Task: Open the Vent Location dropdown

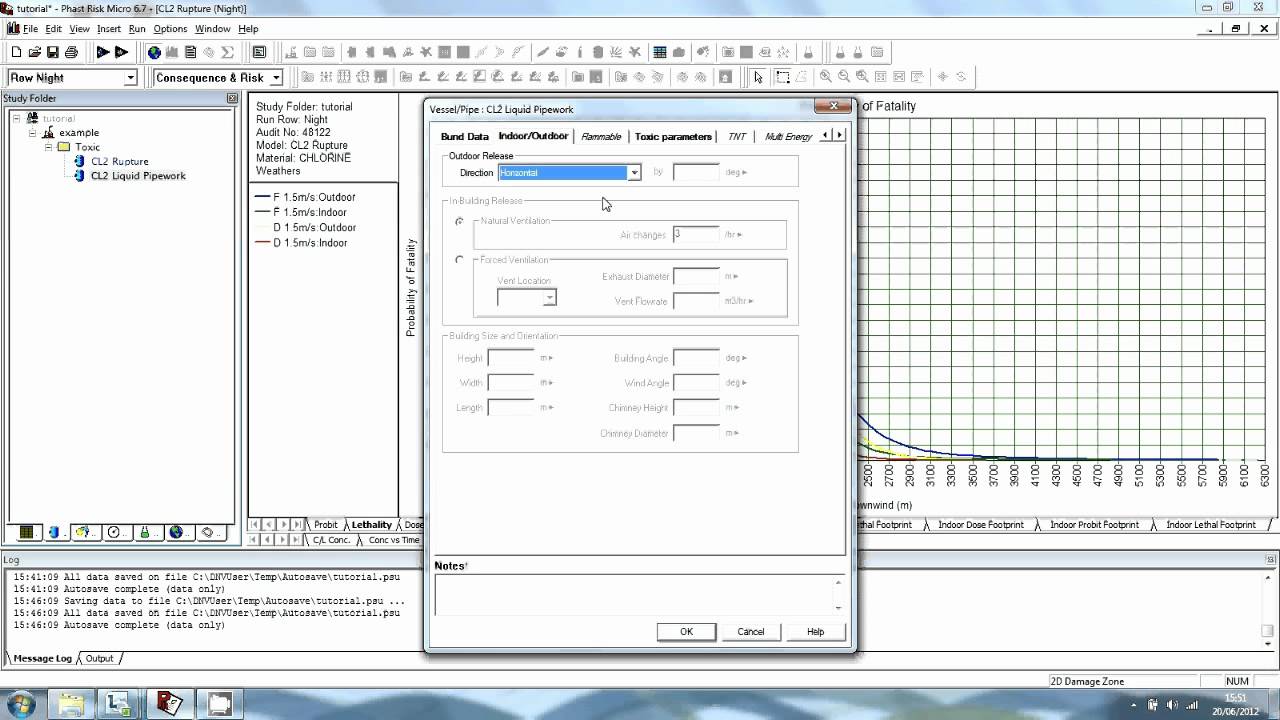Action: (549, 298)
